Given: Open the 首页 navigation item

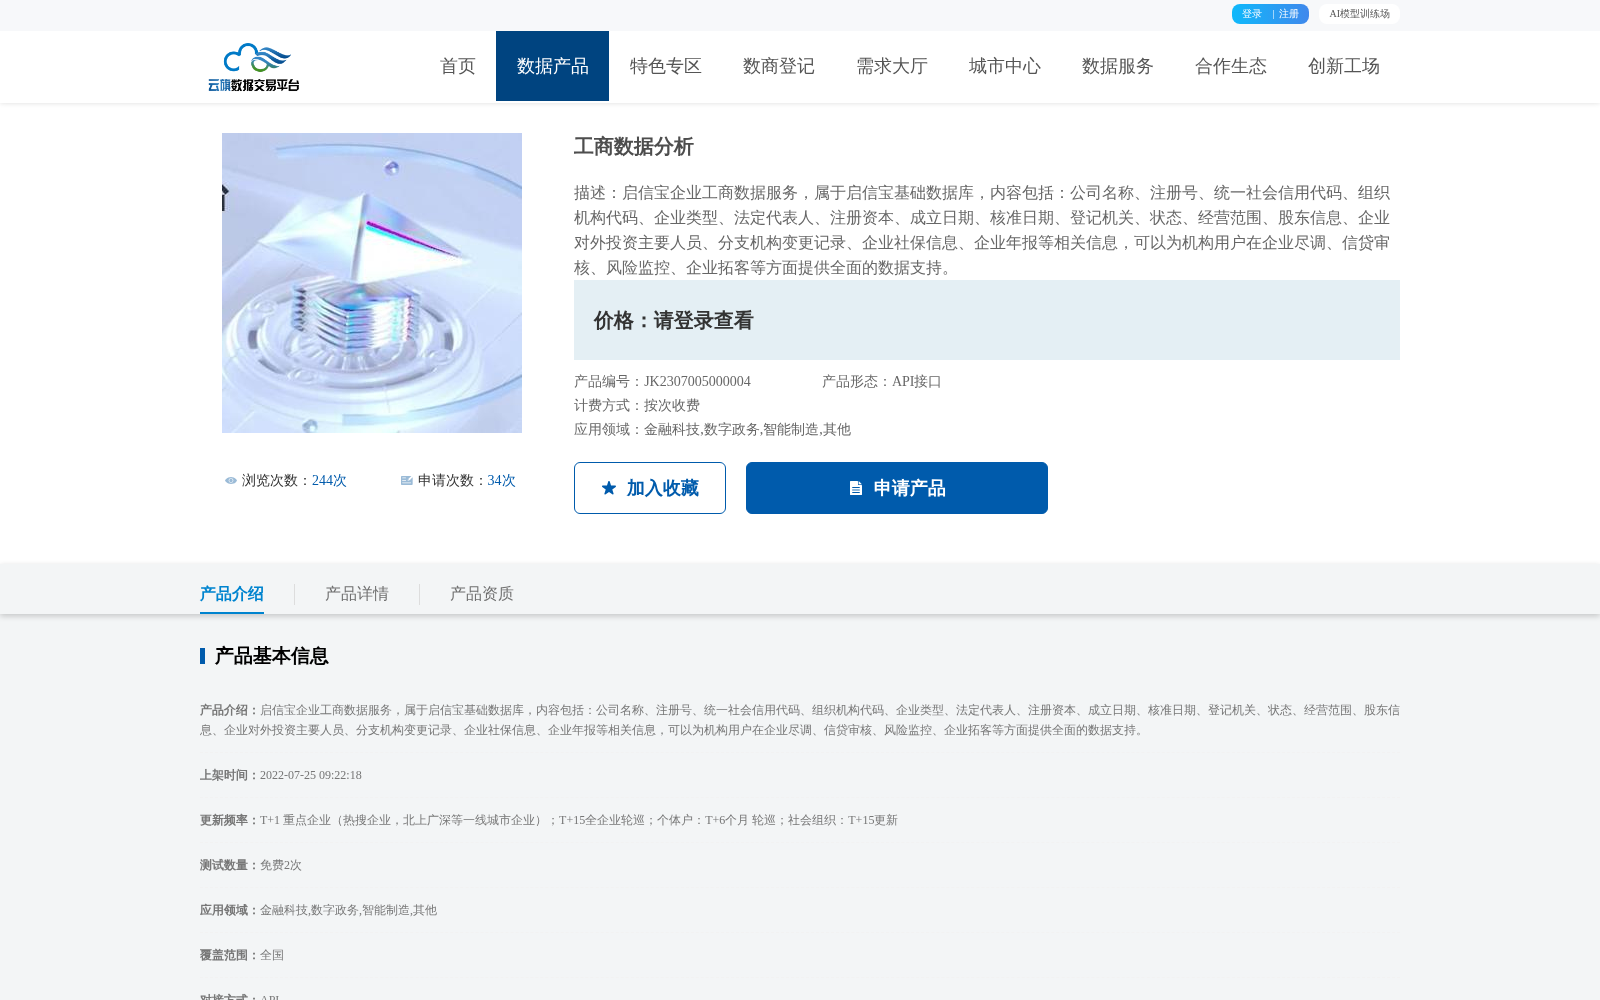Looking at the screenshot, I should coord(458,66).
